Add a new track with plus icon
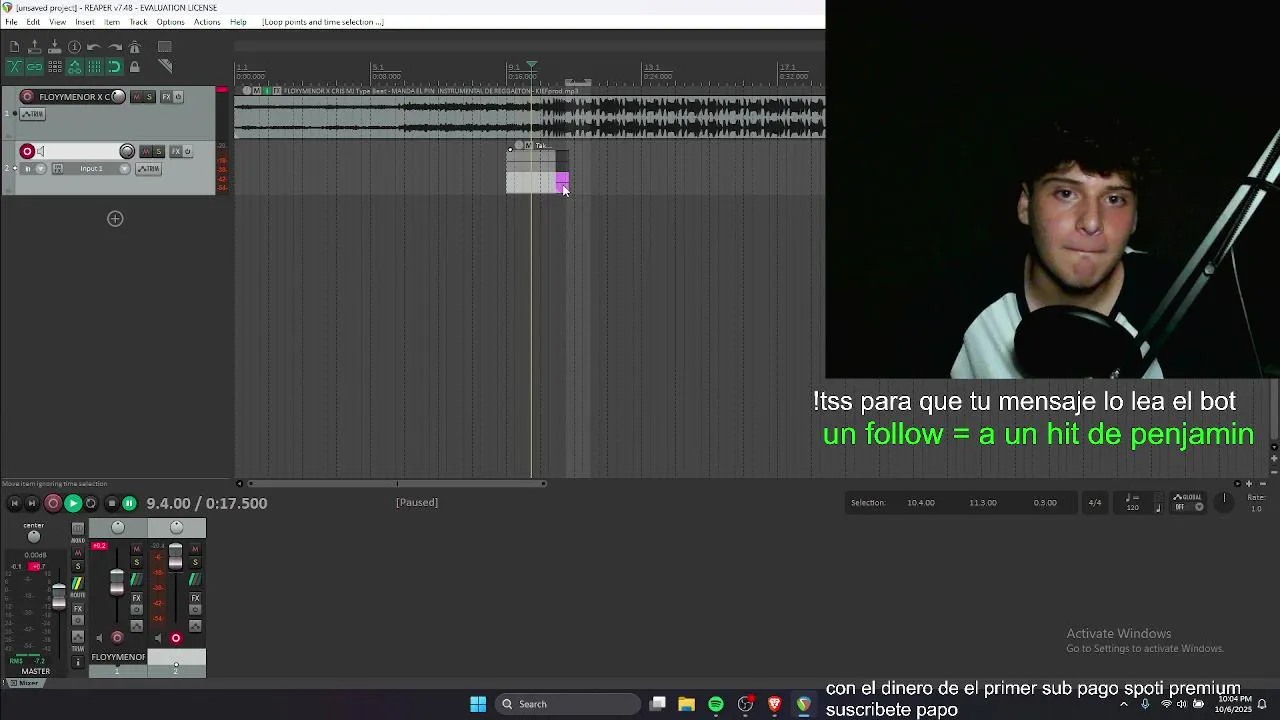Screen dimensions: 1280x720 tap(115, 219)
